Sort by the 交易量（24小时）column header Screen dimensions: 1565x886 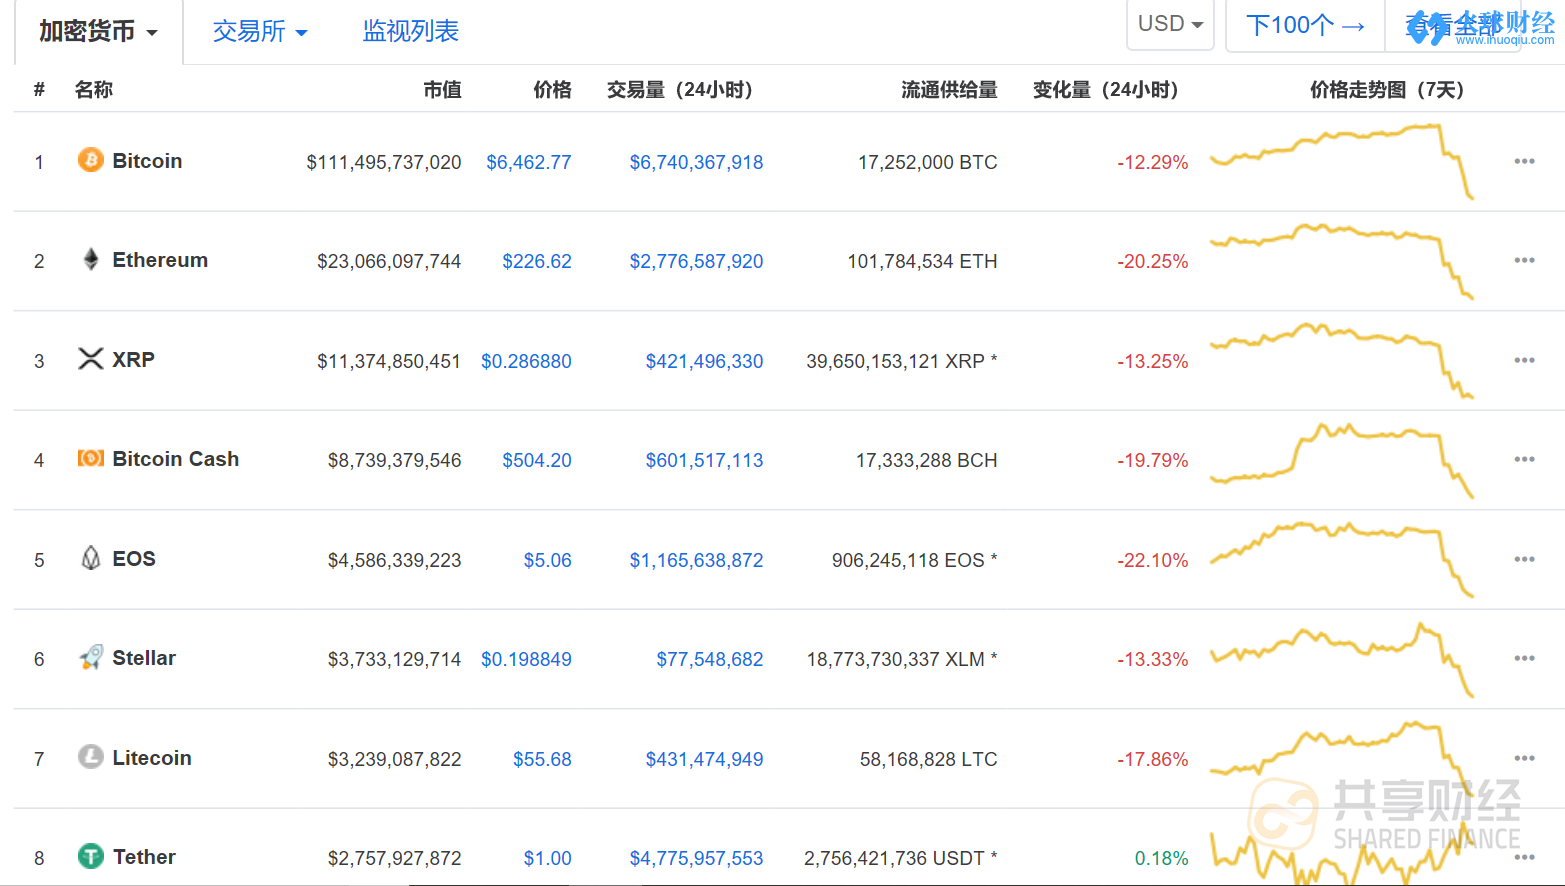click(680, 90)
